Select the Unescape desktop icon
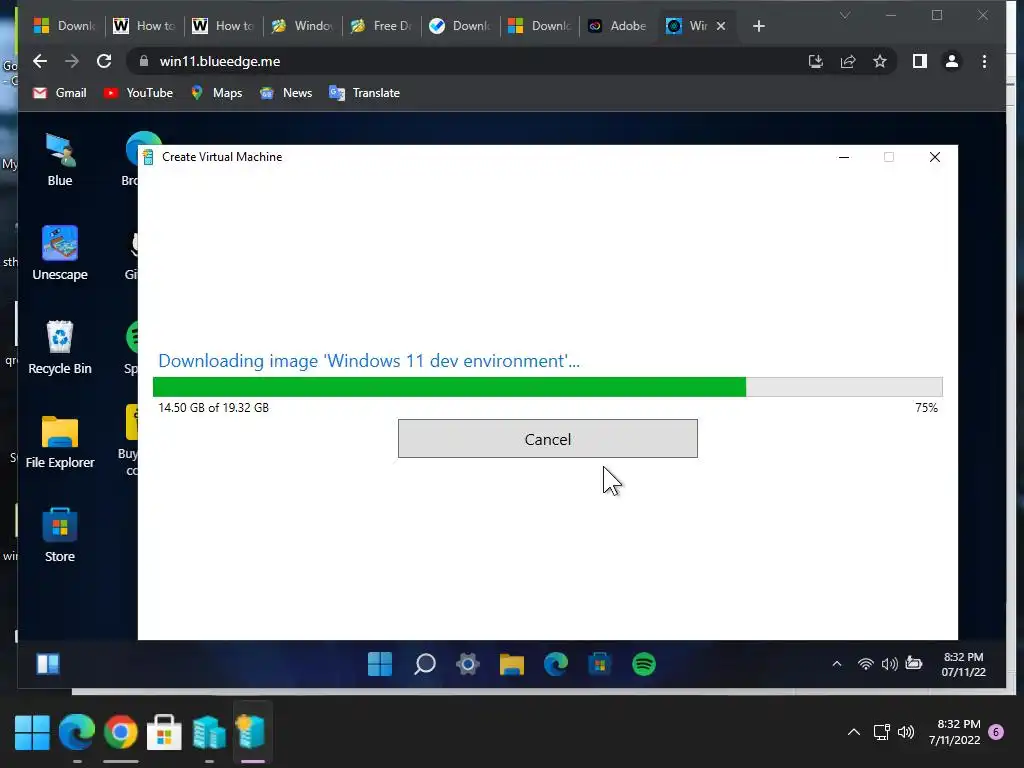Screen dimensions: 1024x768 60,253
